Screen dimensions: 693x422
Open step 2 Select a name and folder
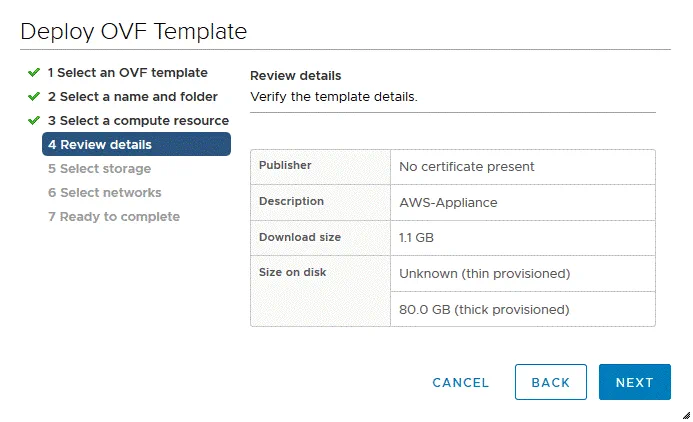click(x=132, y=97)
